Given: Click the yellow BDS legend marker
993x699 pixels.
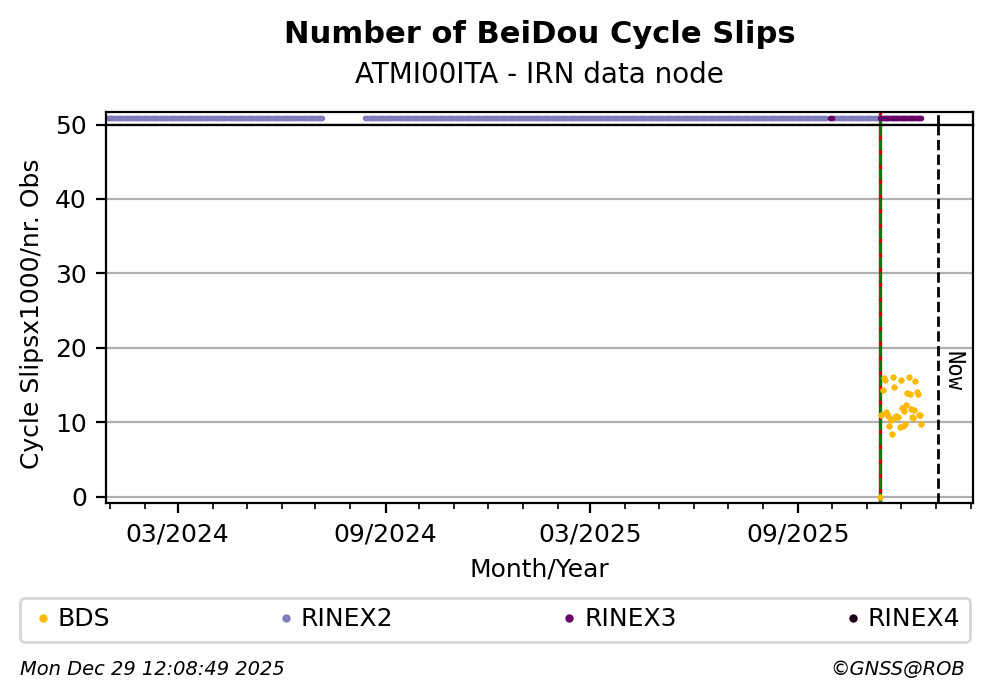Looking at the screenshot, I should [x=43, y=619].
